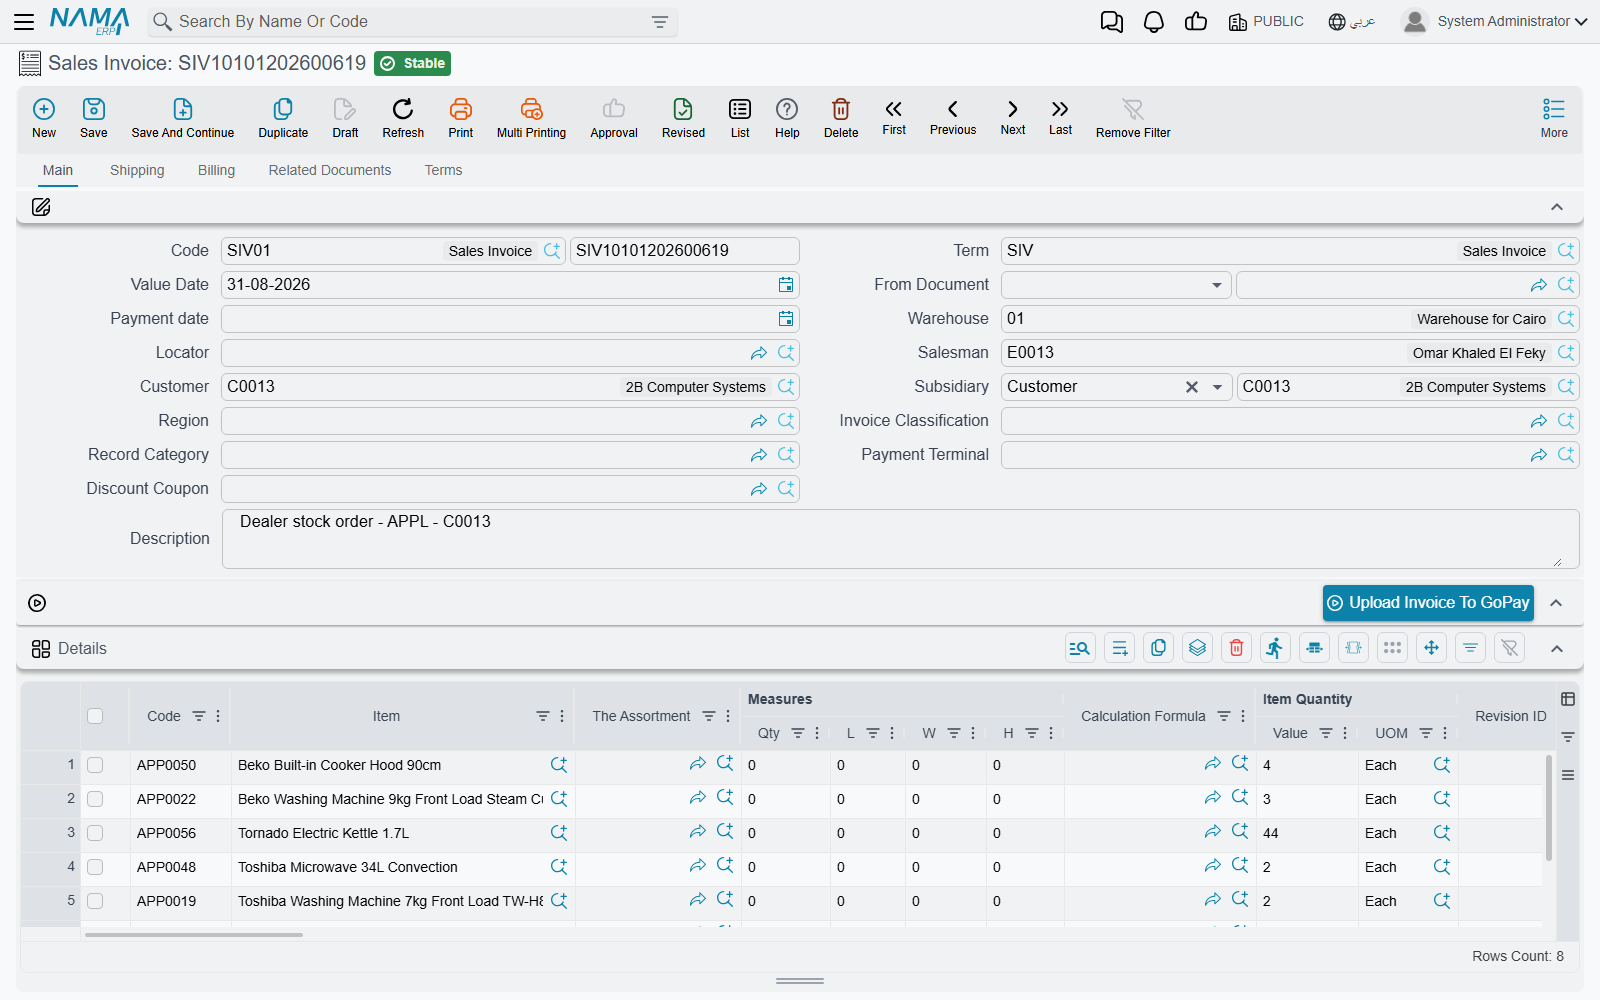Viewport: 1600px width, 1000px height.
Task: Collapse the Details section
Action: pyautogui.click(x=1557, y=649)
